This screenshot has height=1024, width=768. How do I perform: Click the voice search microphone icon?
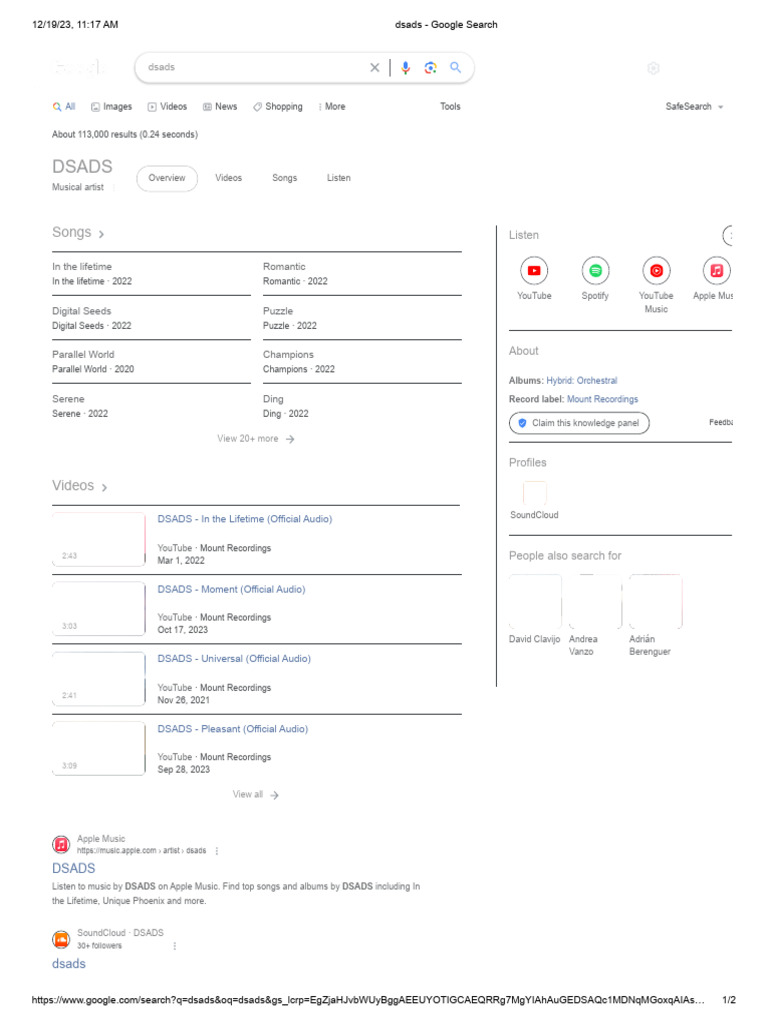click(405, 68)
